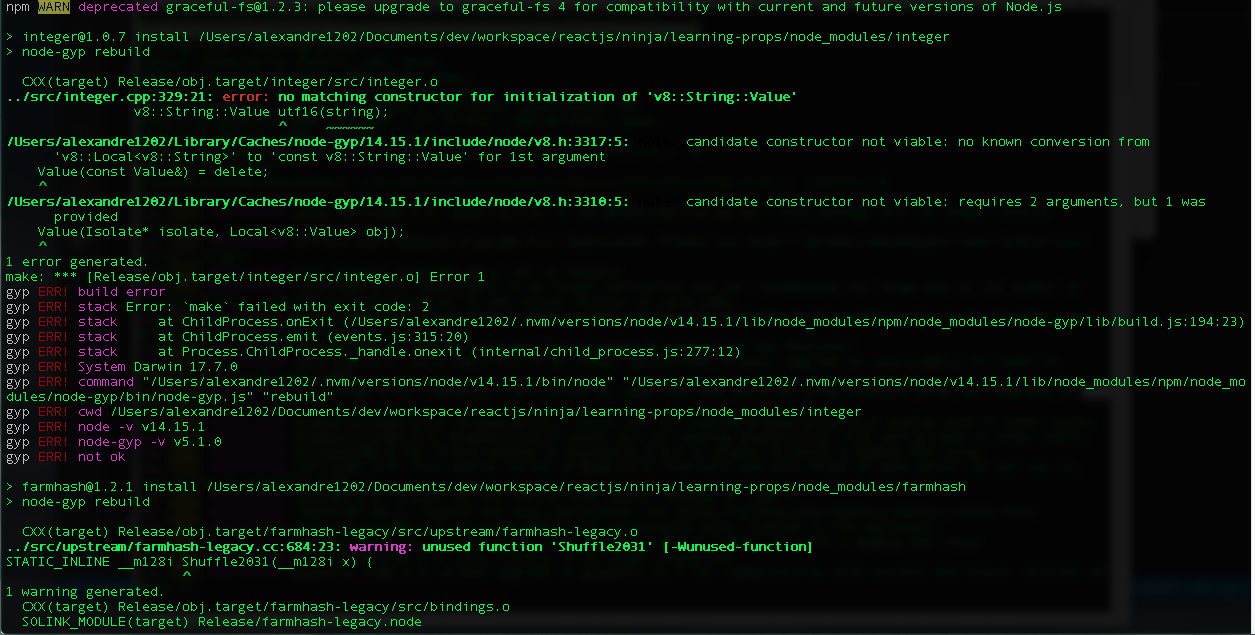
Task: Open the farmhash-legacy.cc:684:23 warning link
Action: coord(140,546)
